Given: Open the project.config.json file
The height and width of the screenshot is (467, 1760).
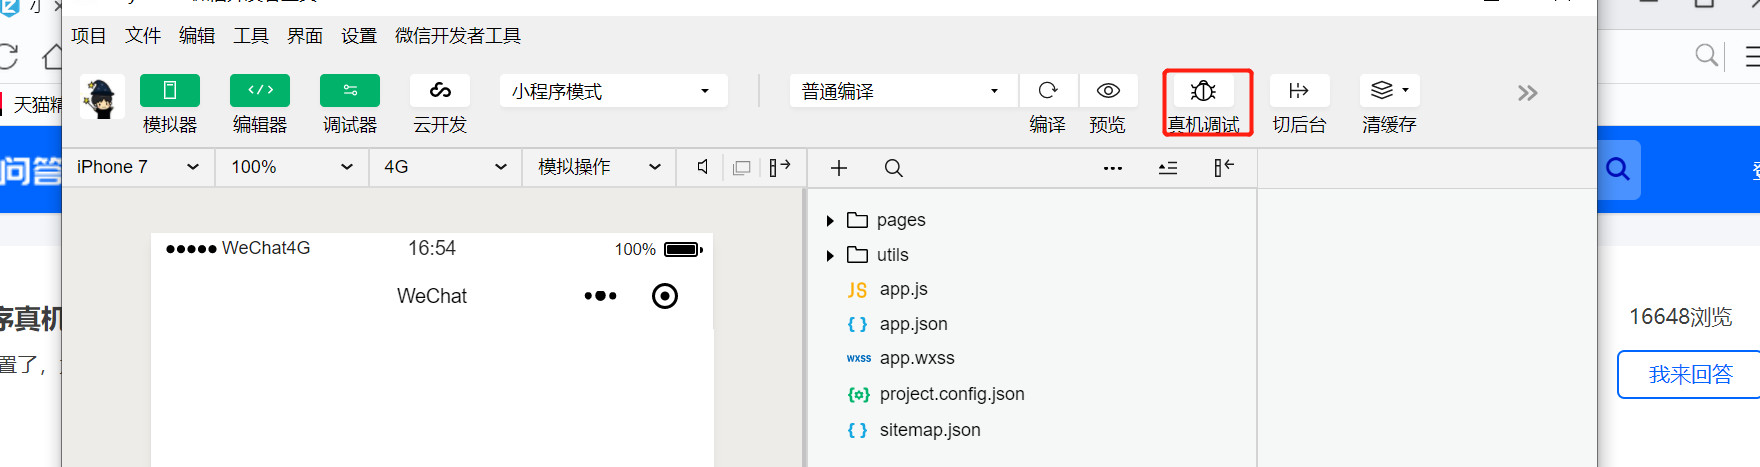Looking at the screenshot, I should (x=952, y=394).
